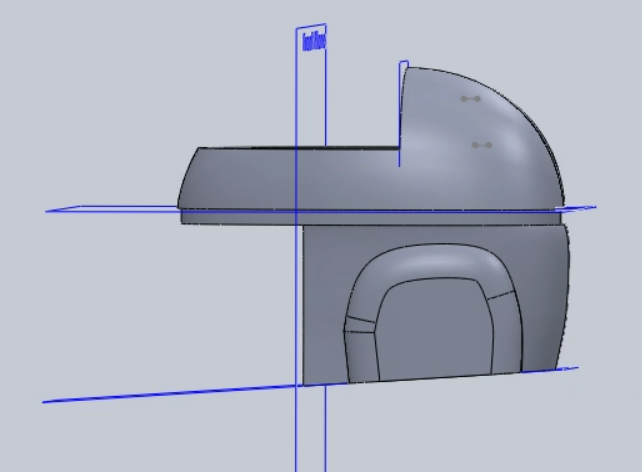The image size is (642, 472).
Task: Select the lower sketch relation icon on dome
Action: tap(482, 145)
